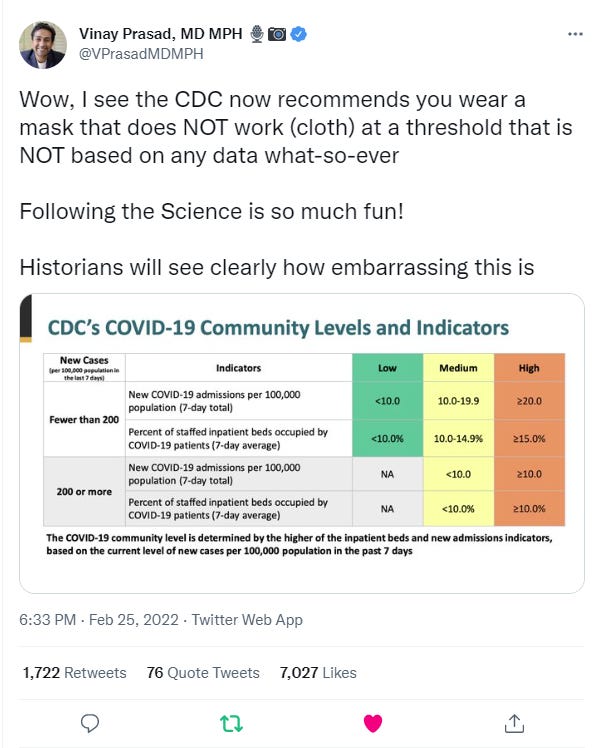The width and height of the screenshot is (600, 748).
Task: Click the microphone emoji next to name
Action: (x=257, y=34)
